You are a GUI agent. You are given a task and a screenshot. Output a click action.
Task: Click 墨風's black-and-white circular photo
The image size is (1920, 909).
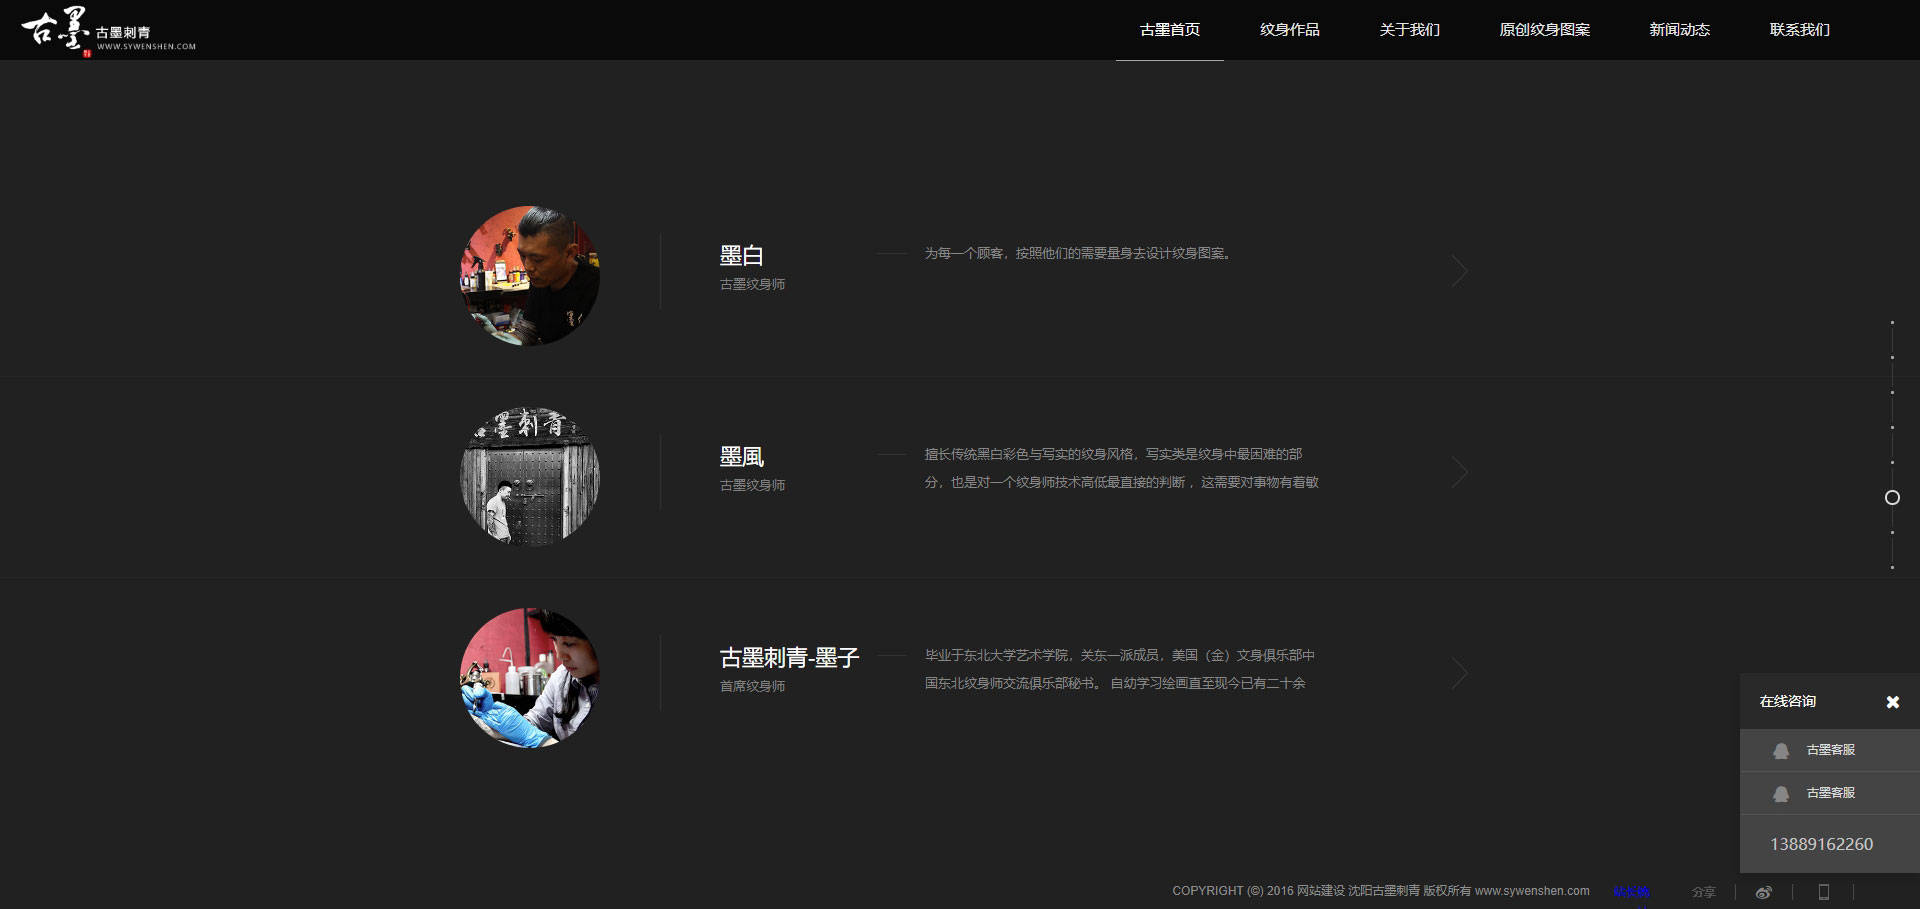(x=530, y=476)
